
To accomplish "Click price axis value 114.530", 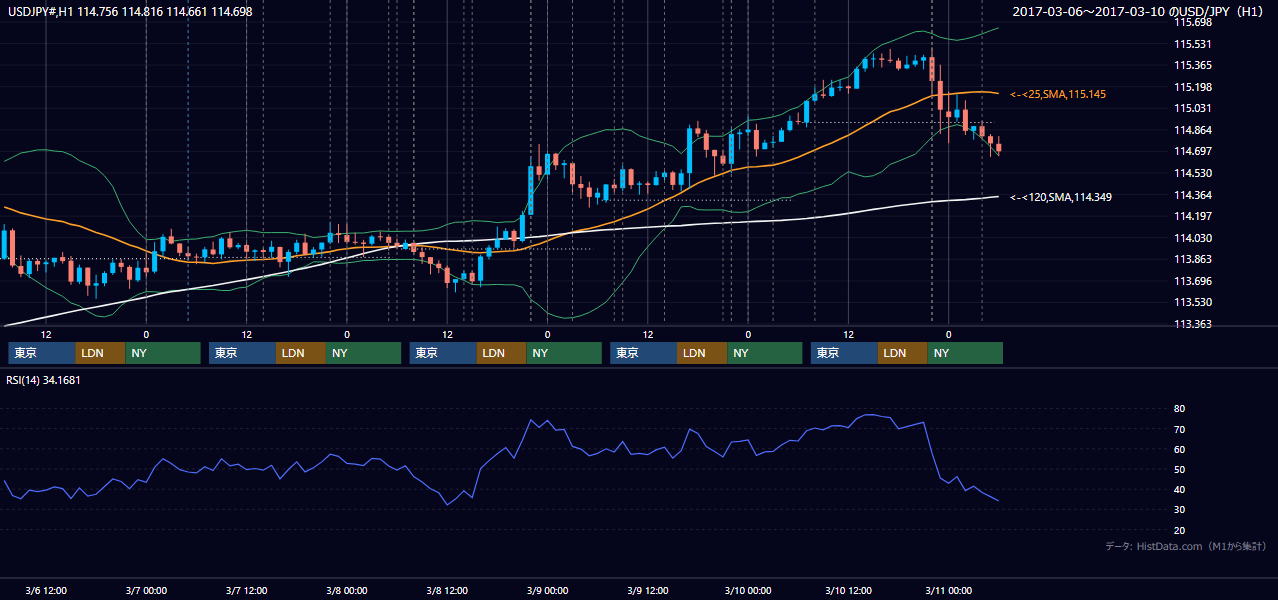I will (1192, 173).
